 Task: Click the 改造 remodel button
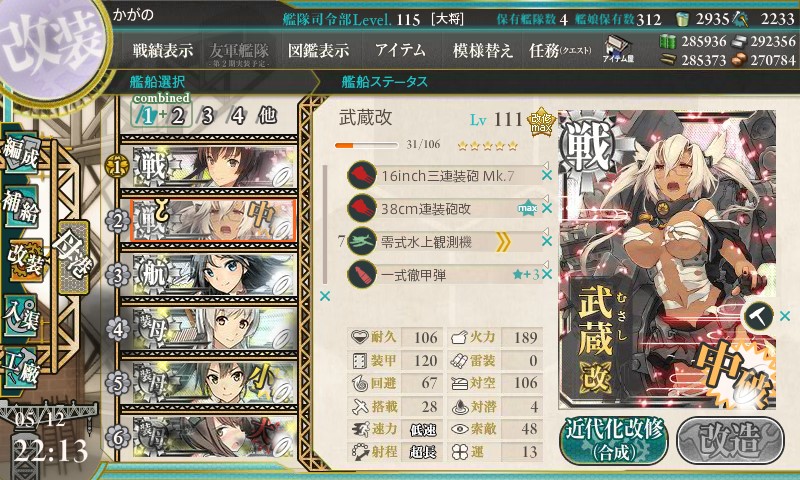tap(731, 441)
